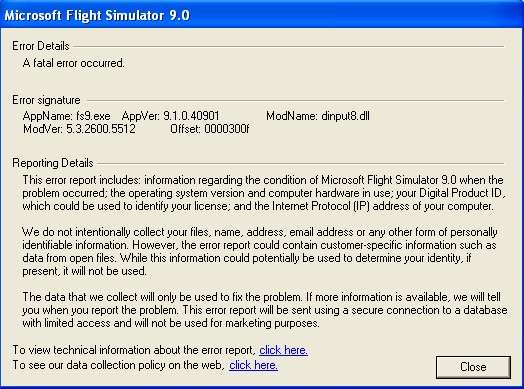This screenshot has height=389, width=524.
Task: Click the Offset 0000300f value
Action: point(227,129)
